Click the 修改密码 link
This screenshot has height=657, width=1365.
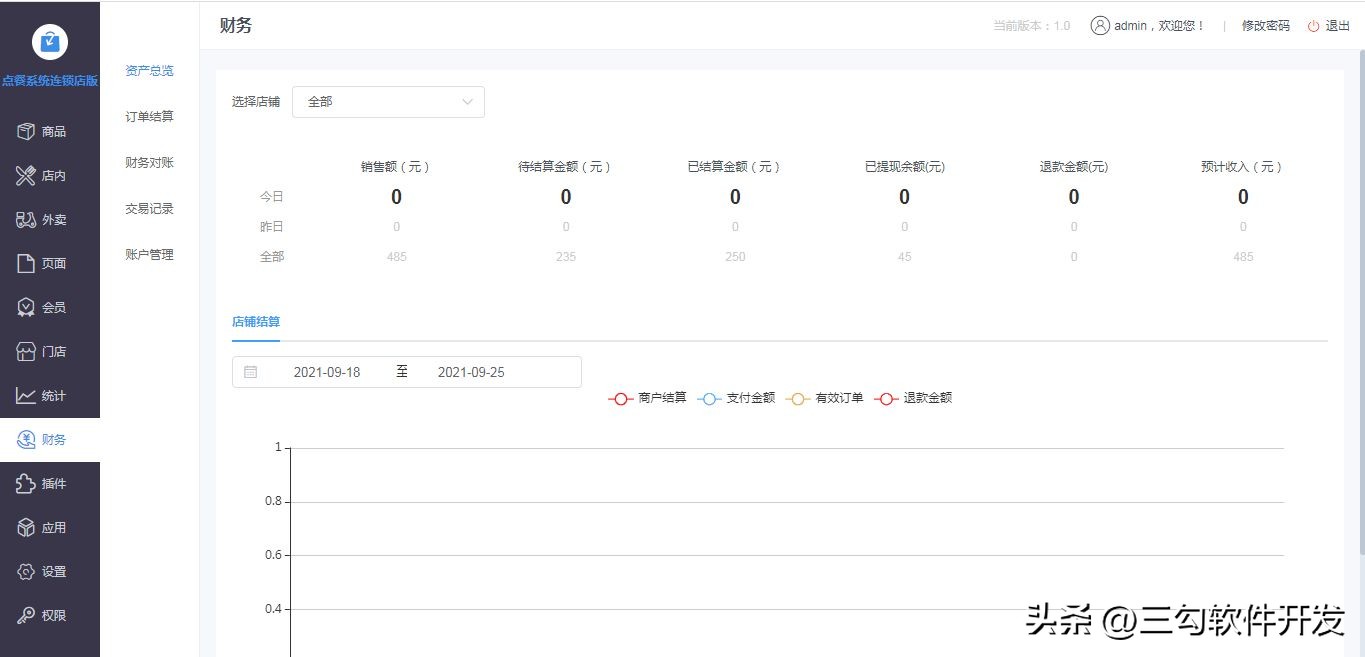tap(1264, 25)
